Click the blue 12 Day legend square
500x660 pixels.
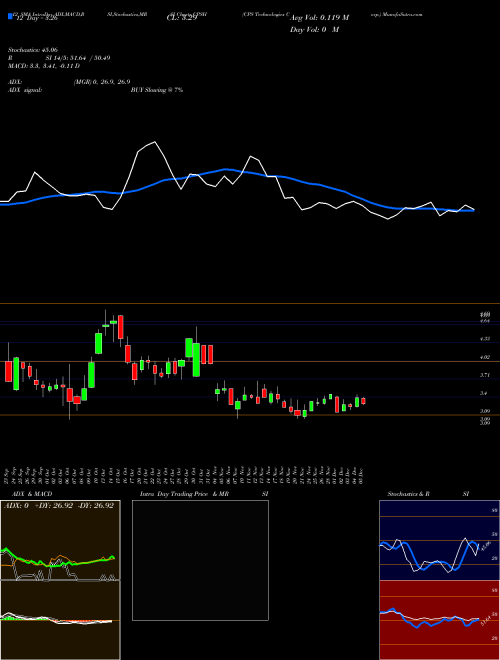10,17
